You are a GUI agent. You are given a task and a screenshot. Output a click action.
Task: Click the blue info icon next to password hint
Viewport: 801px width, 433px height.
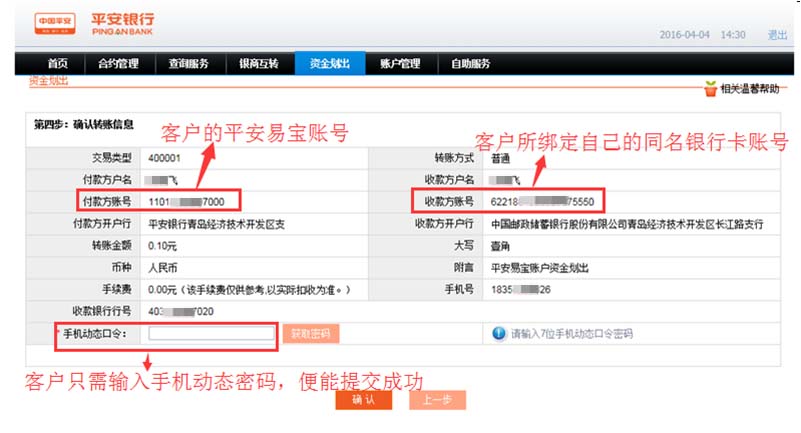(x=499, y=333)
